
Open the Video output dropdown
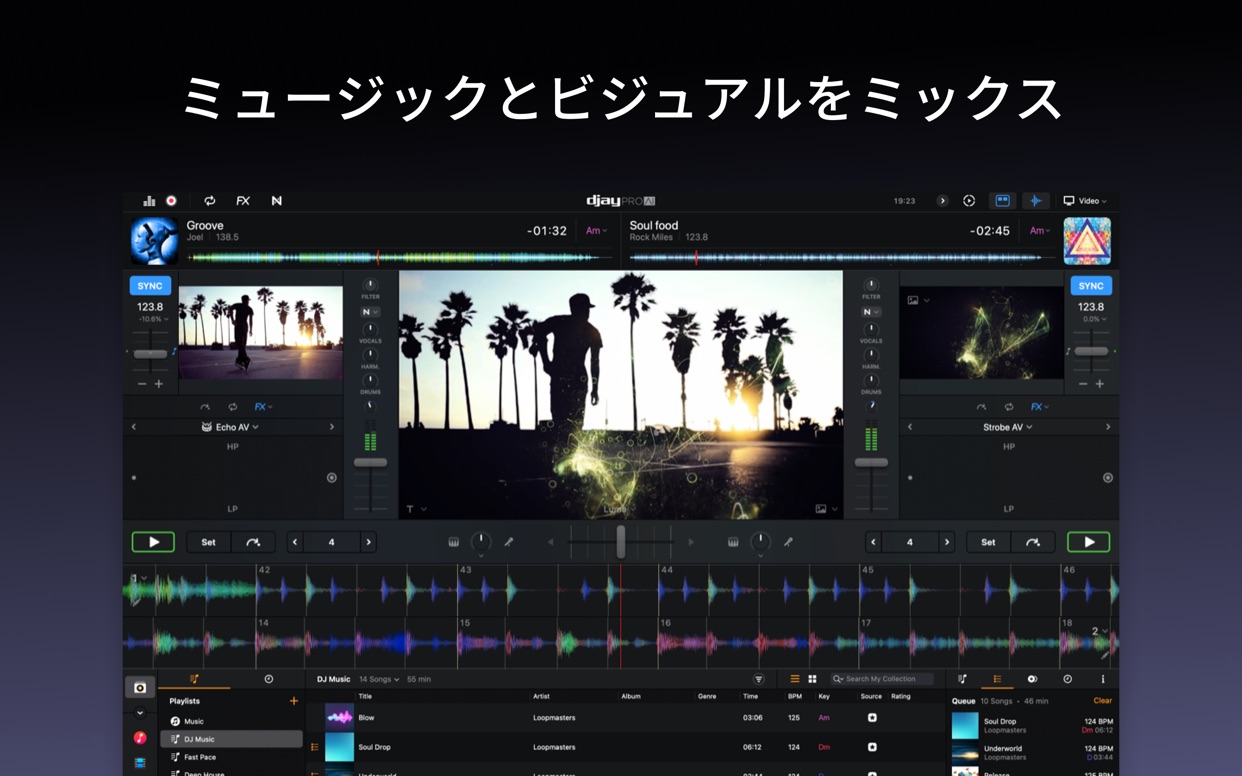[1085, 200]
